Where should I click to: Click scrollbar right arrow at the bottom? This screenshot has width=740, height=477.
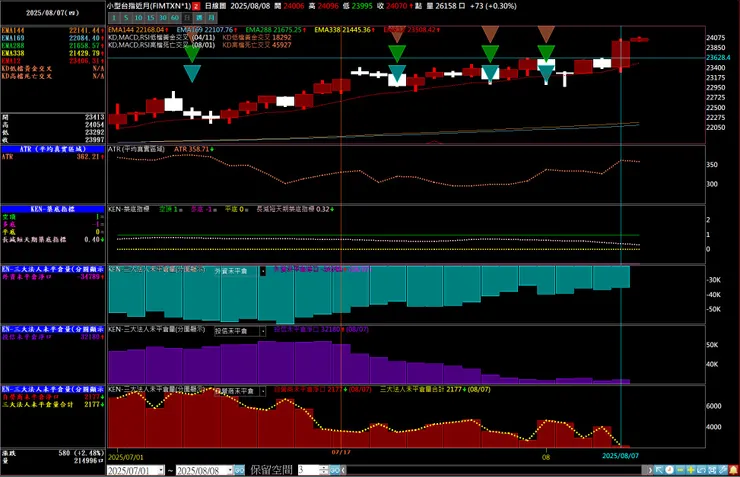tap(650, 470)
